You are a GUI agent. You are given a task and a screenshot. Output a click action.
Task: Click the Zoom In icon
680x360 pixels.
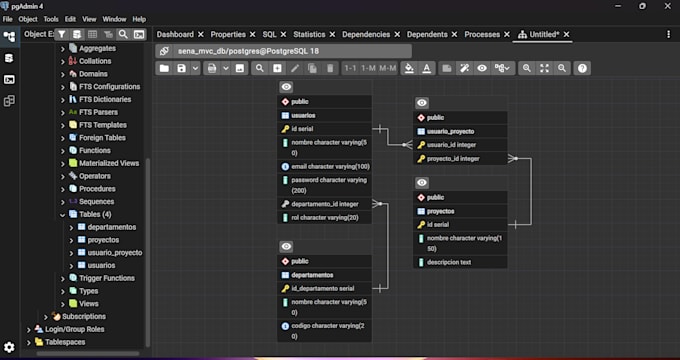526,68
